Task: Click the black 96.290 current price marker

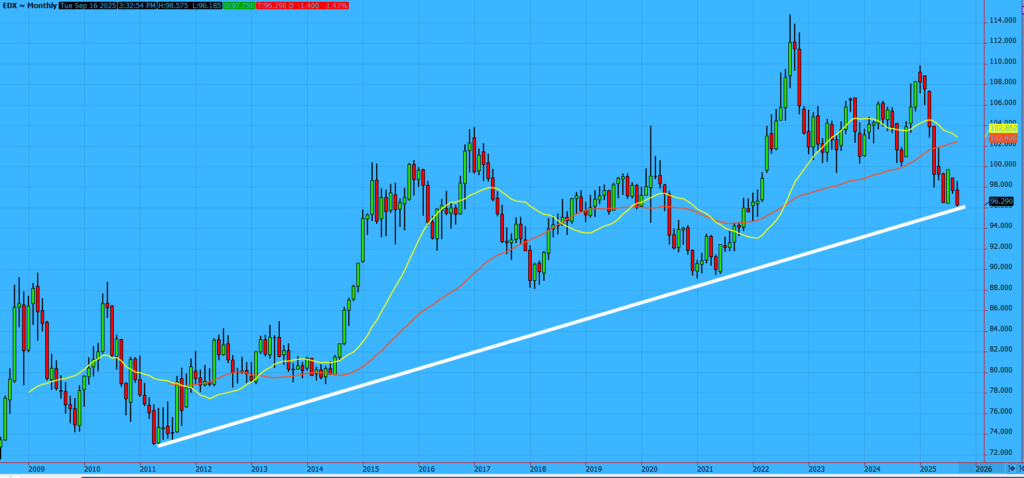Action: (x=1002, y=201)
